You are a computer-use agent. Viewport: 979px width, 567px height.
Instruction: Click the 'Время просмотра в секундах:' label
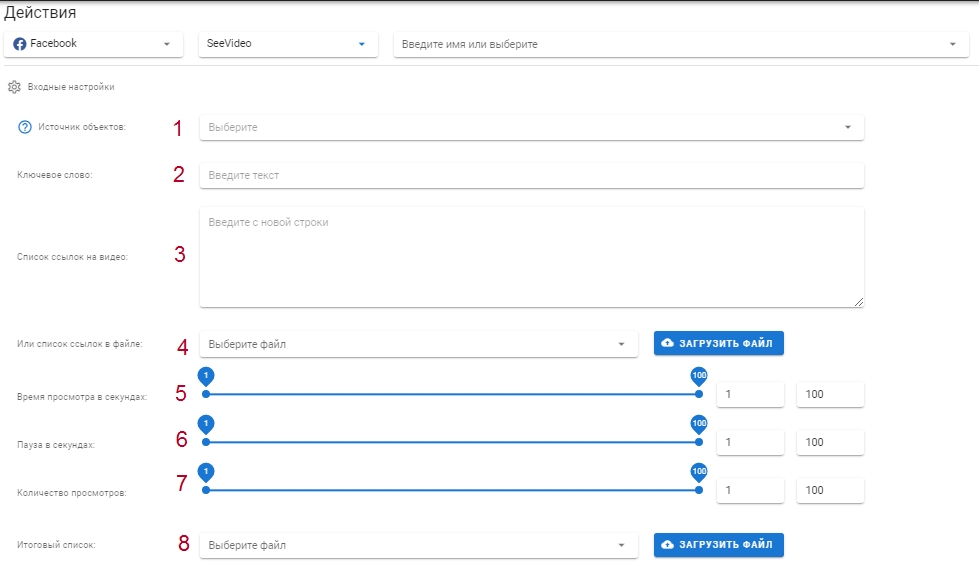[x=82, y=397]
